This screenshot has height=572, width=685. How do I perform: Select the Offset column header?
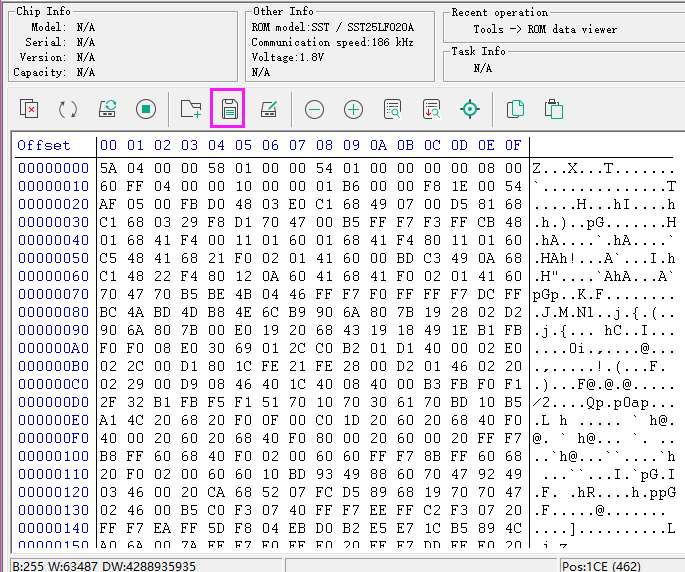[44, 145]
